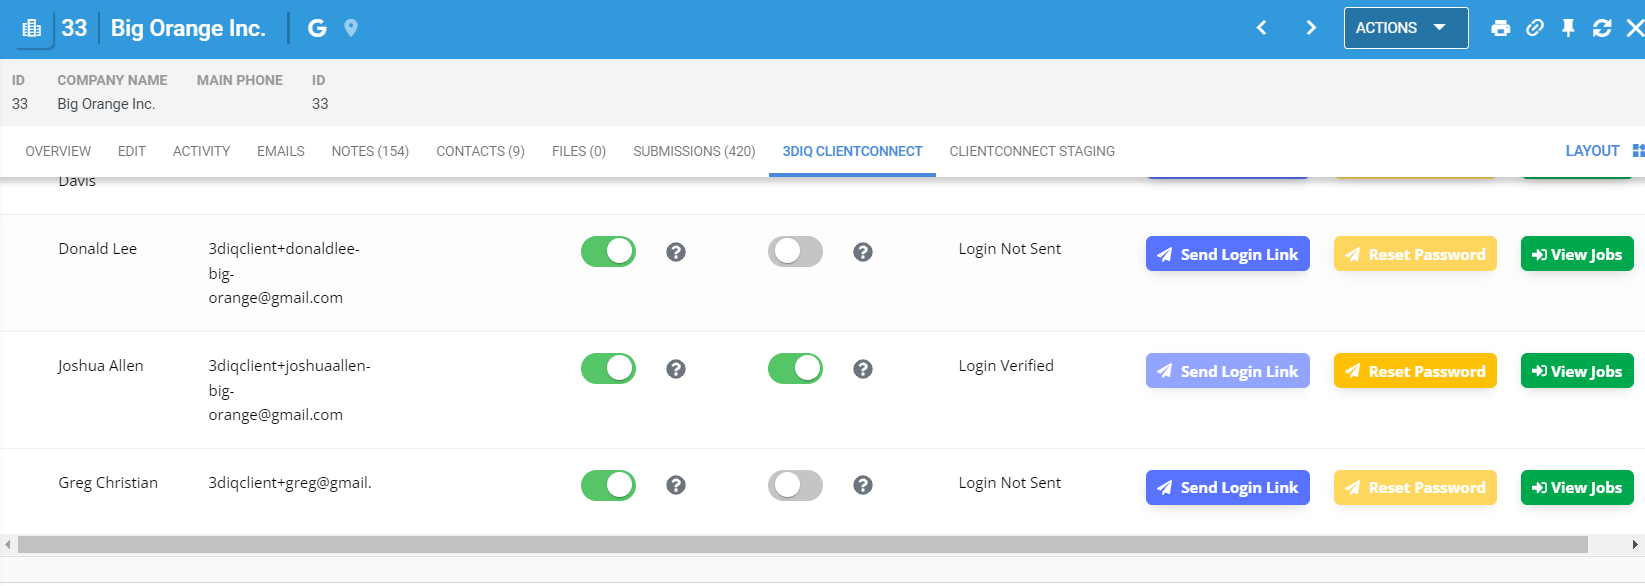Image resolution: width=1645 pixels, height=586 pixels.
Task: Open the CLIENTCONNECT STAGING tab
Action: pyautogui.click(x=1032, y=151)
